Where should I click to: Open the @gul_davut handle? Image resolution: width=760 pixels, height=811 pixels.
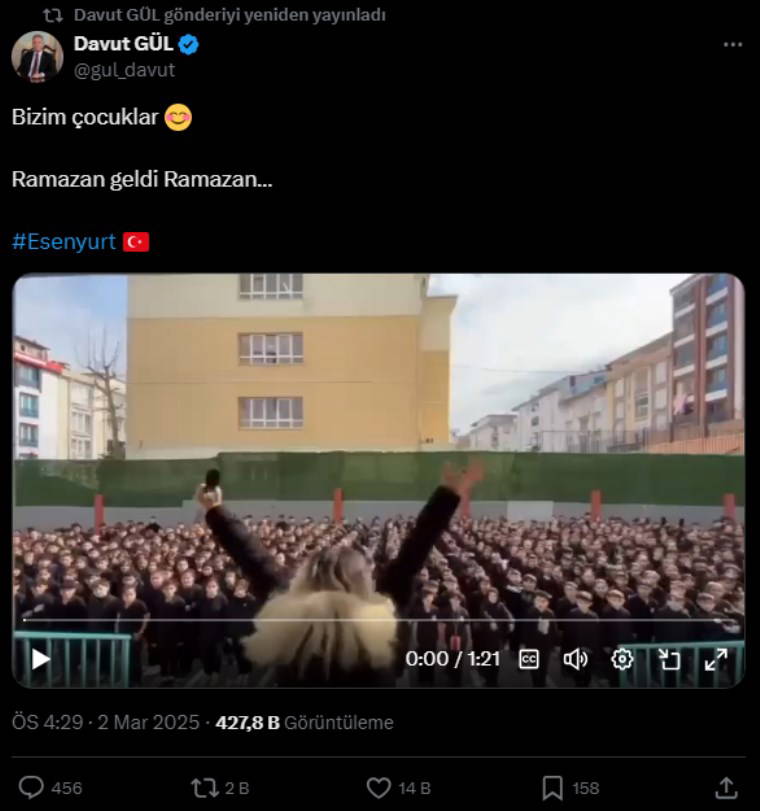pyautogui.click(x=124, y=70)
